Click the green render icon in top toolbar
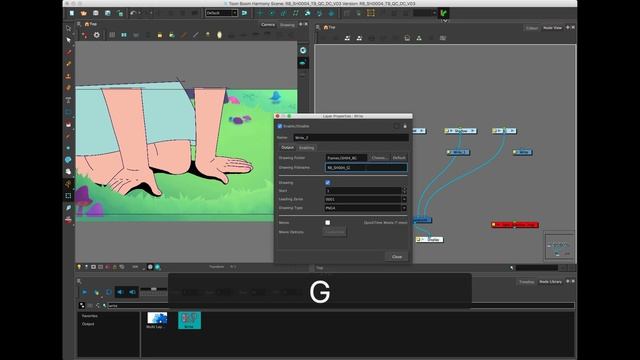 [x=444, y=13]
